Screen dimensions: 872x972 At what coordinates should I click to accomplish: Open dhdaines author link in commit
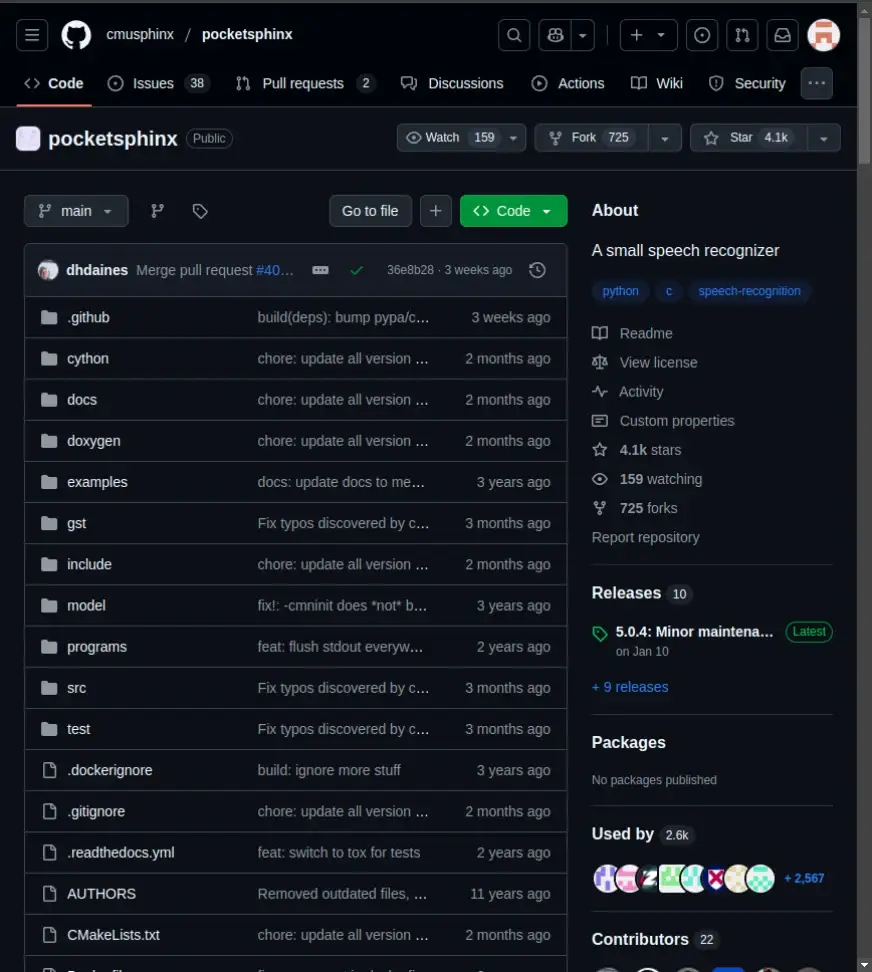point(97,270)
